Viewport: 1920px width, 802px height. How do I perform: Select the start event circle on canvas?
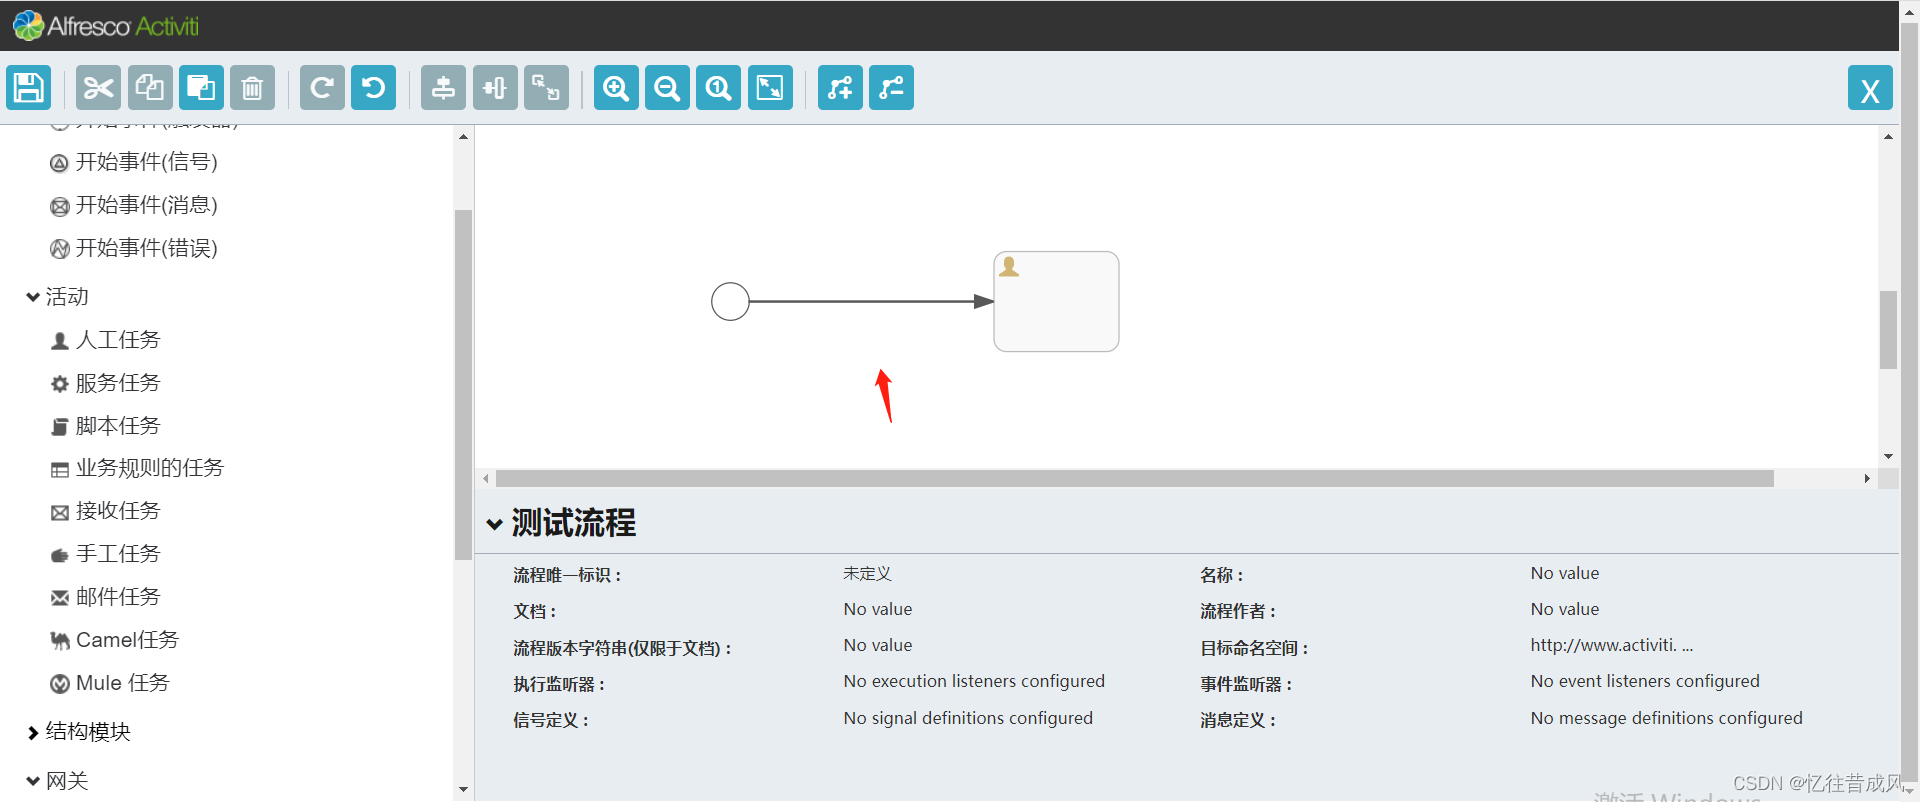click(x=730, y=301)
